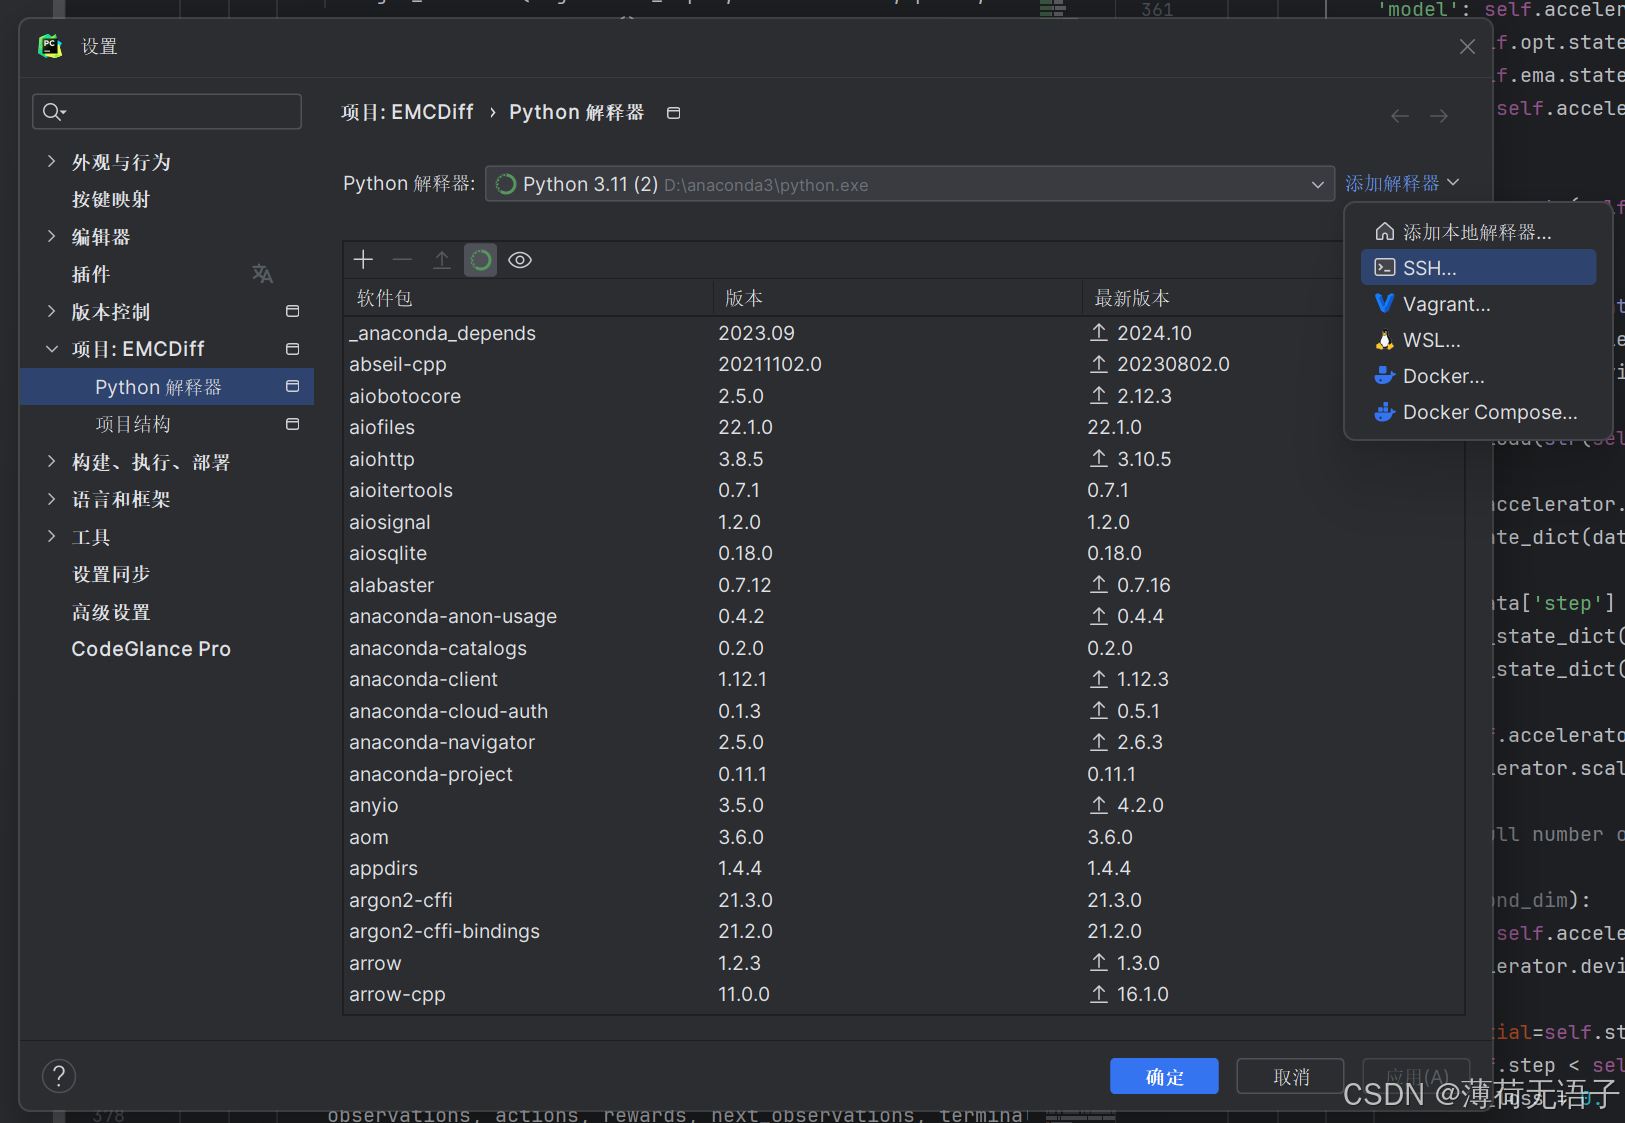Click the translate icon beside 插件

[262, 274]
